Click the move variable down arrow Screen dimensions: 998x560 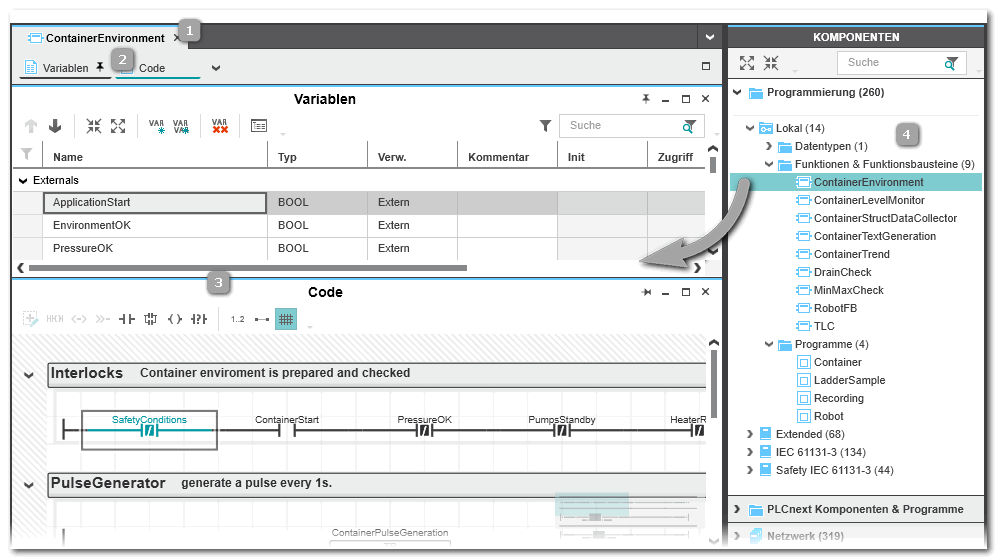55,126
